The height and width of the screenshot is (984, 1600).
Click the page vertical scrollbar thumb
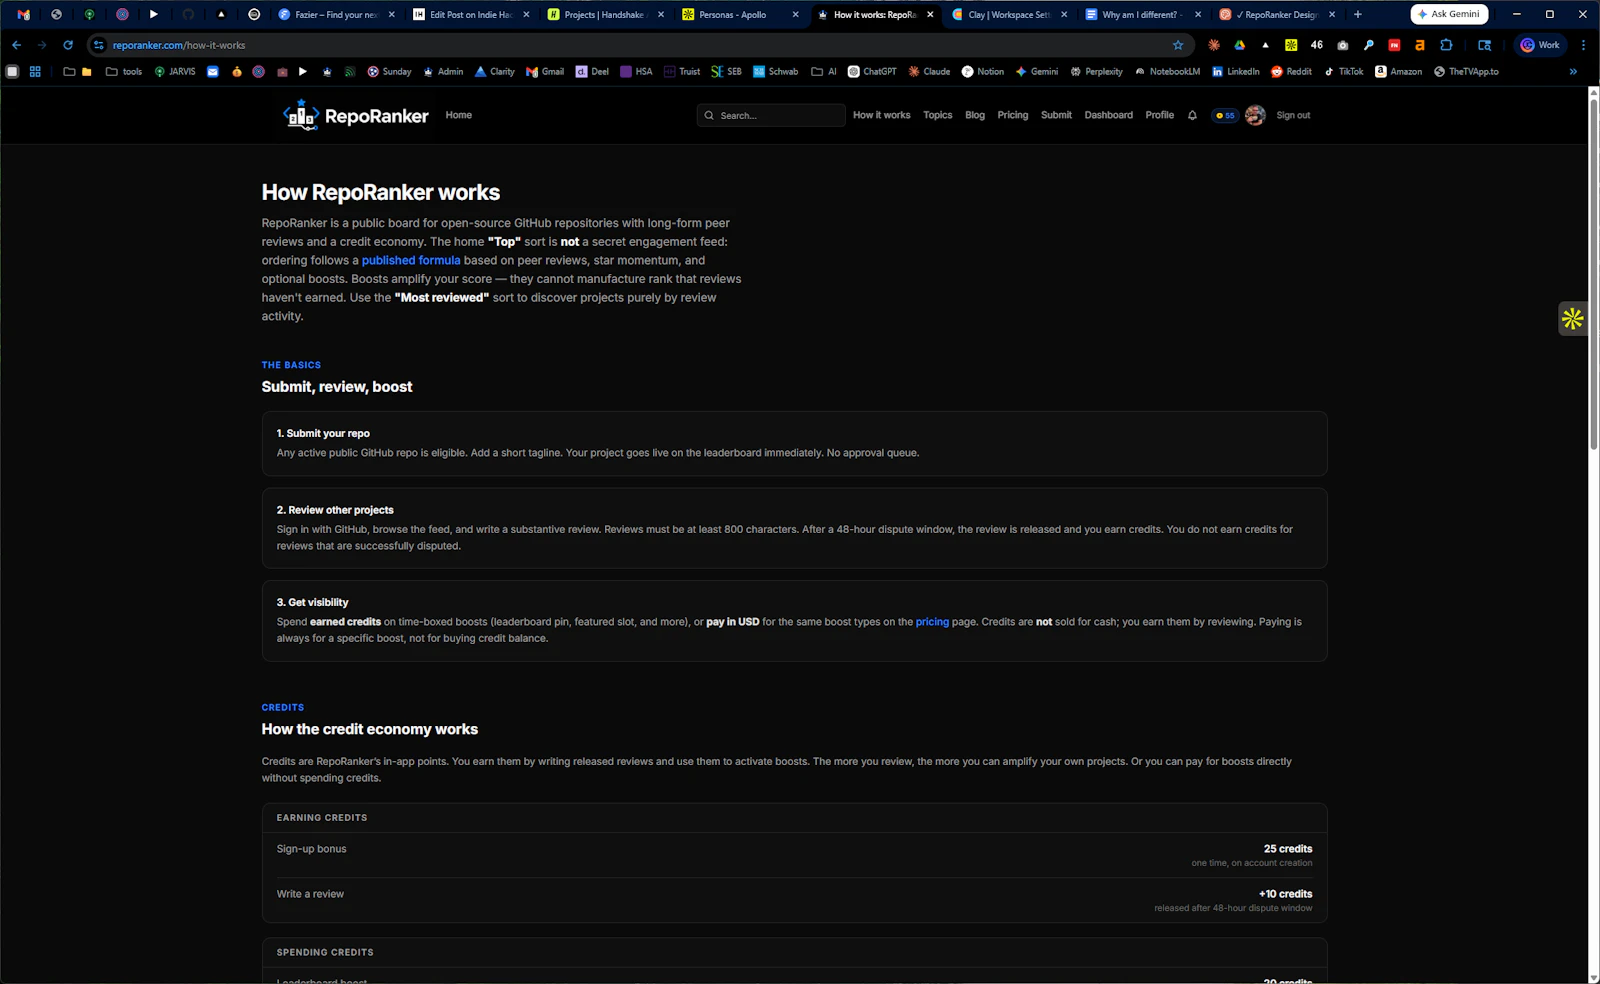(x=1593, y=273)
